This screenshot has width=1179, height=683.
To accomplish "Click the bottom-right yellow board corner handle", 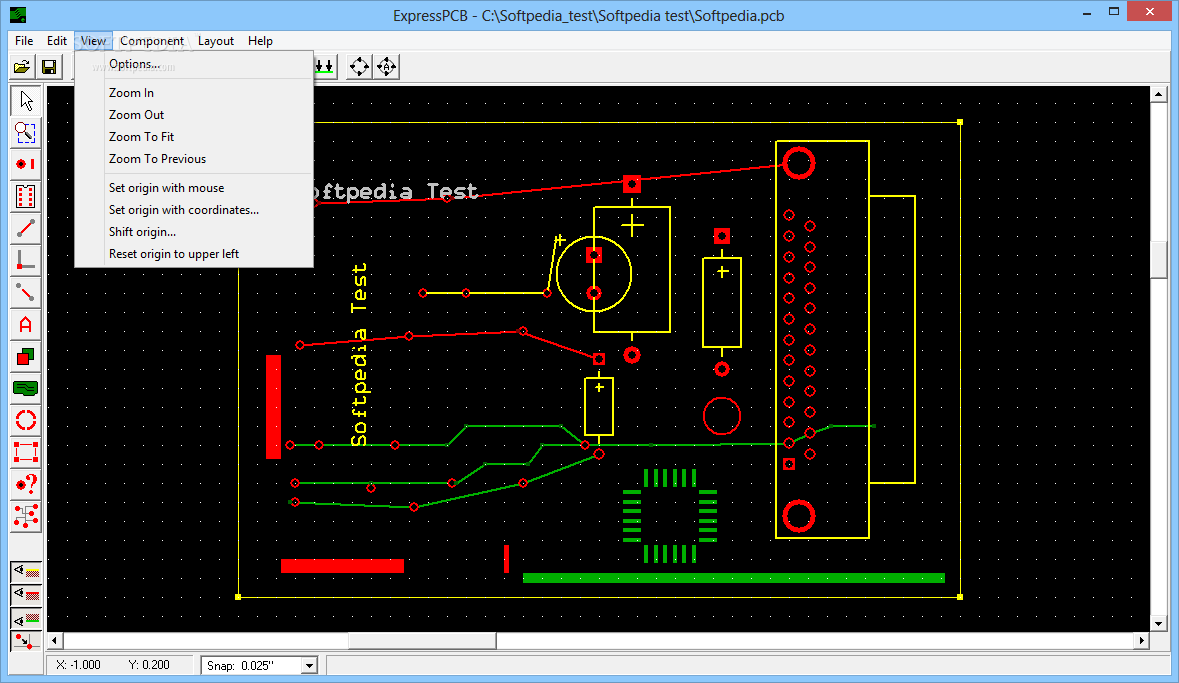I will (960, 596).
